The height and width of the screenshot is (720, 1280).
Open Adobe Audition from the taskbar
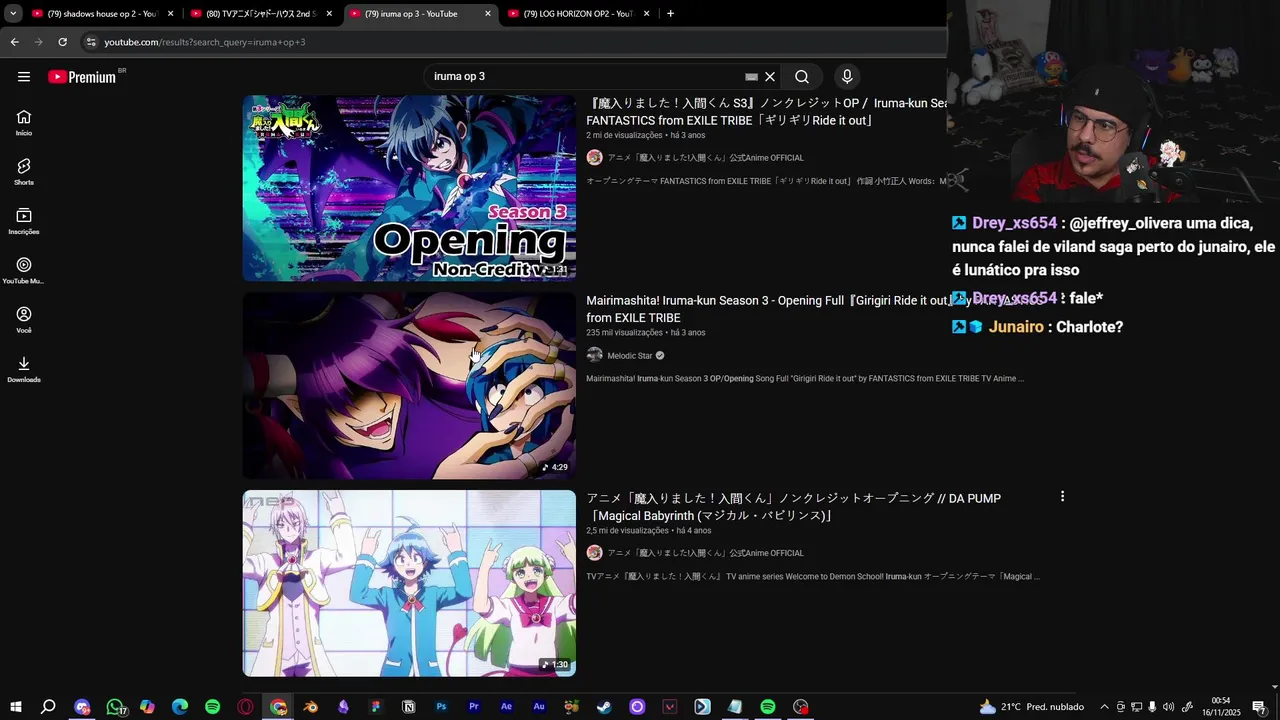(x=539, y=707)
